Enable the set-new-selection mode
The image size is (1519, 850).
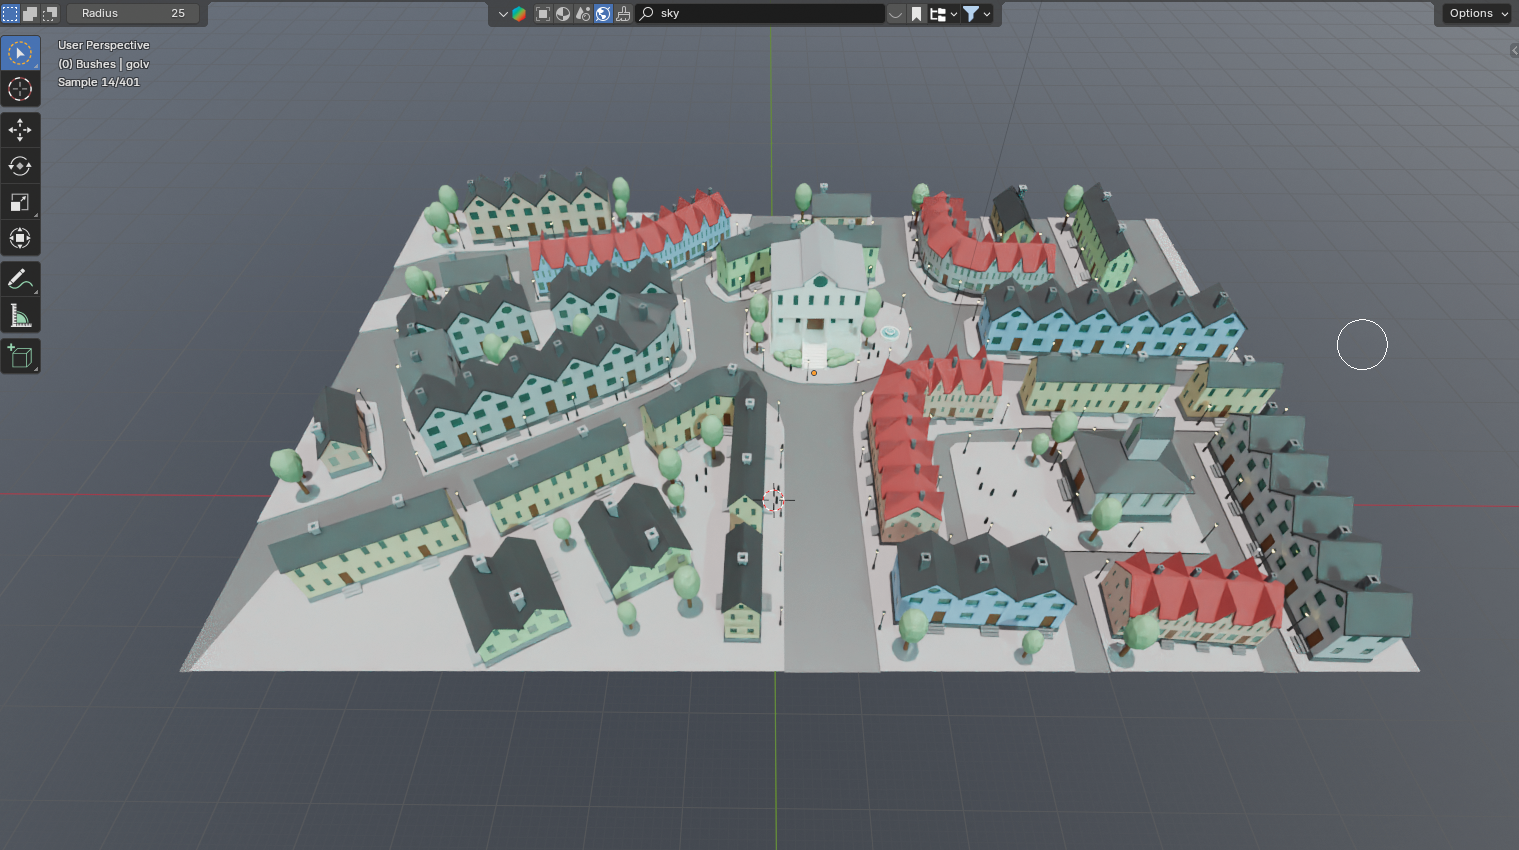(x=10, y=13)
